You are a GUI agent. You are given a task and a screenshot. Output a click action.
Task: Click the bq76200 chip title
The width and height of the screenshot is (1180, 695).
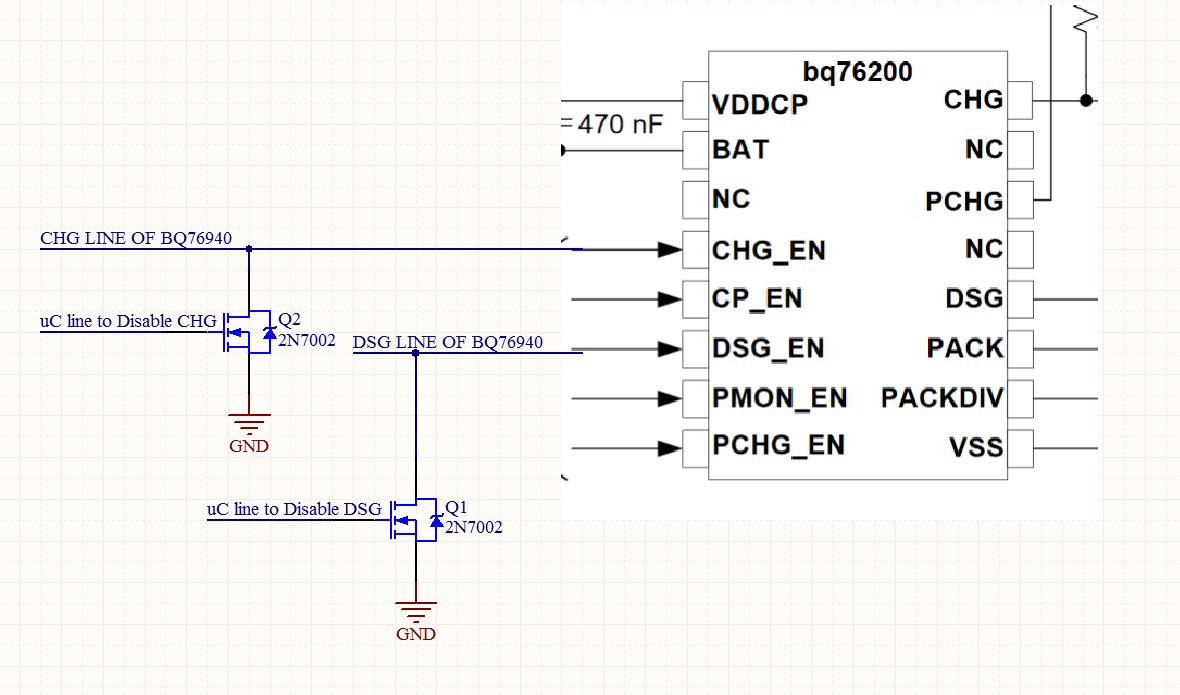click(x=857, y=71)
